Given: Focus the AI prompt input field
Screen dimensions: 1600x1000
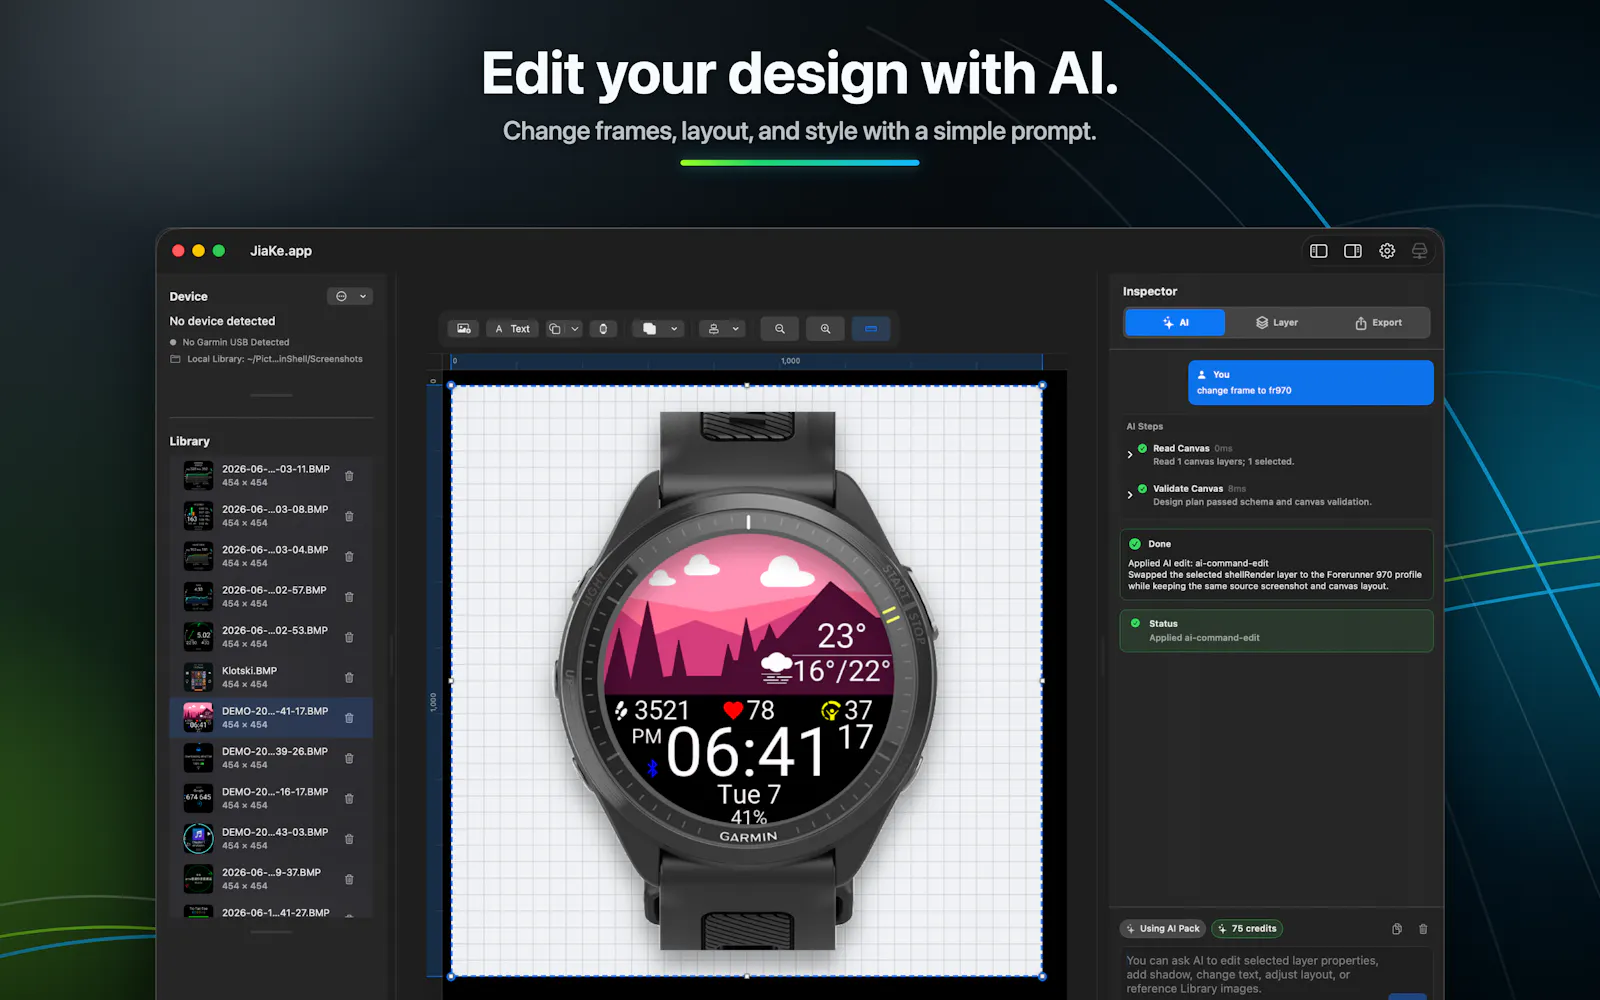Looking at the screenshot, I should (x=1276, y=974).
